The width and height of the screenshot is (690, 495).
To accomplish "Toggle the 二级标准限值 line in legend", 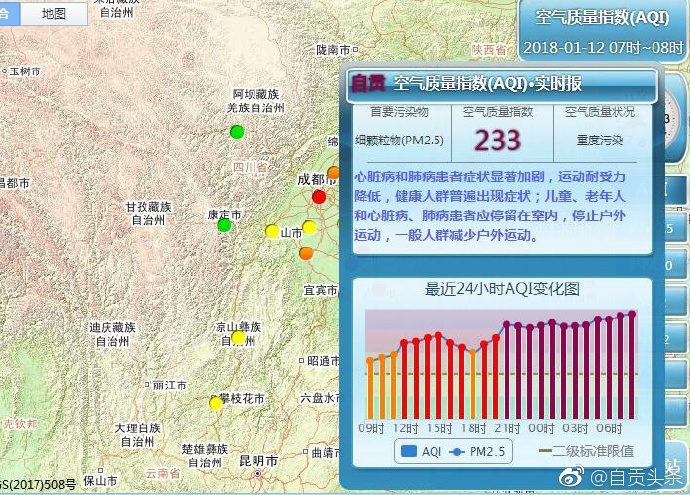I will (x=586, y=452).
